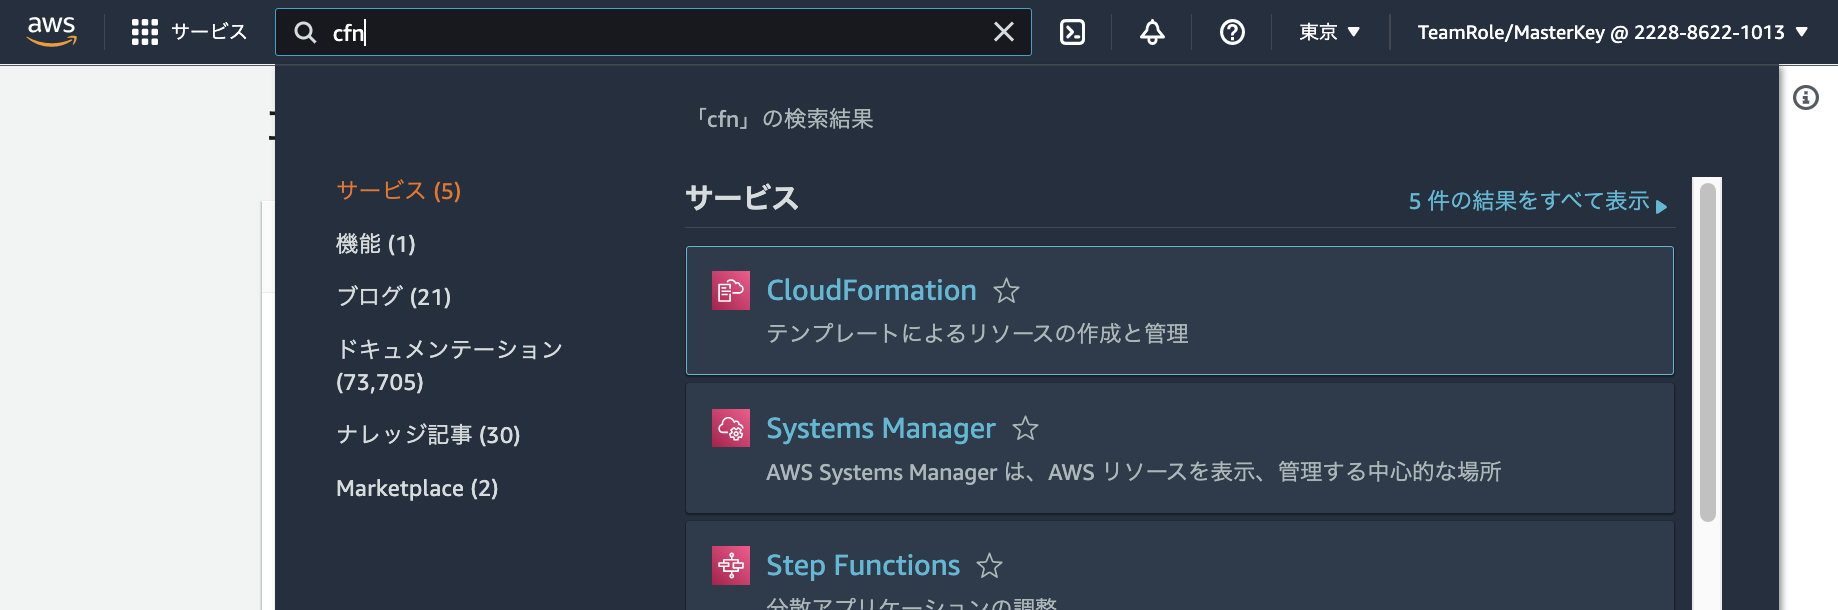Viewport: 1838px width, 610px height.
Task: Open the notifications bell
Action: point(1152,32)
